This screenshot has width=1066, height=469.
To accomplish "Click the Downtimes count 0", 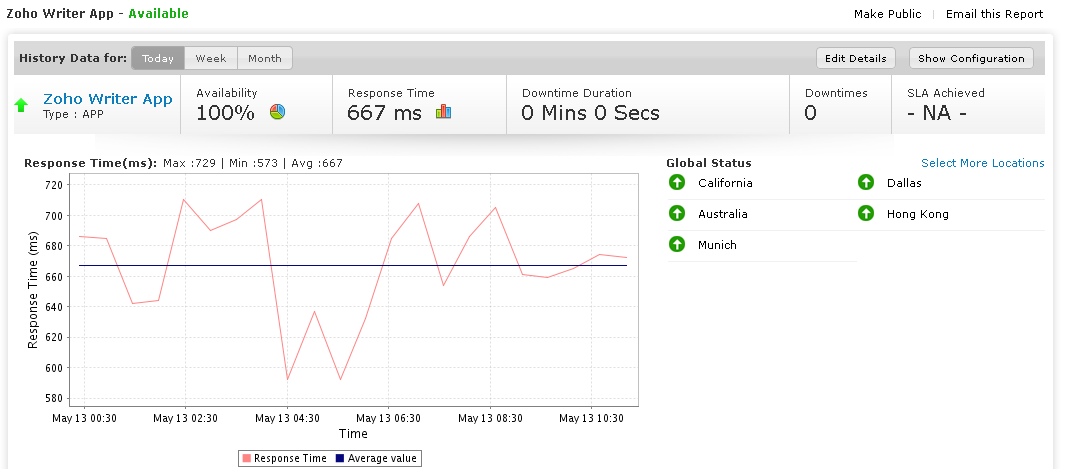I will click(810, 113).
